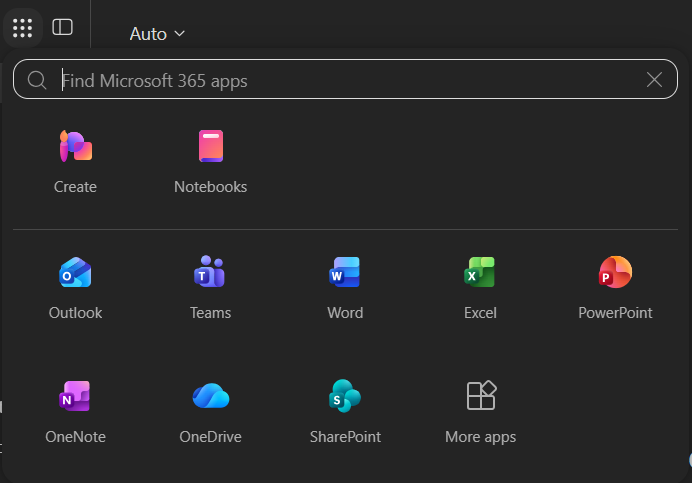692x483 pixels.
Task: Toggle the sidebar panel icon
Action: (x=62, y=27)
